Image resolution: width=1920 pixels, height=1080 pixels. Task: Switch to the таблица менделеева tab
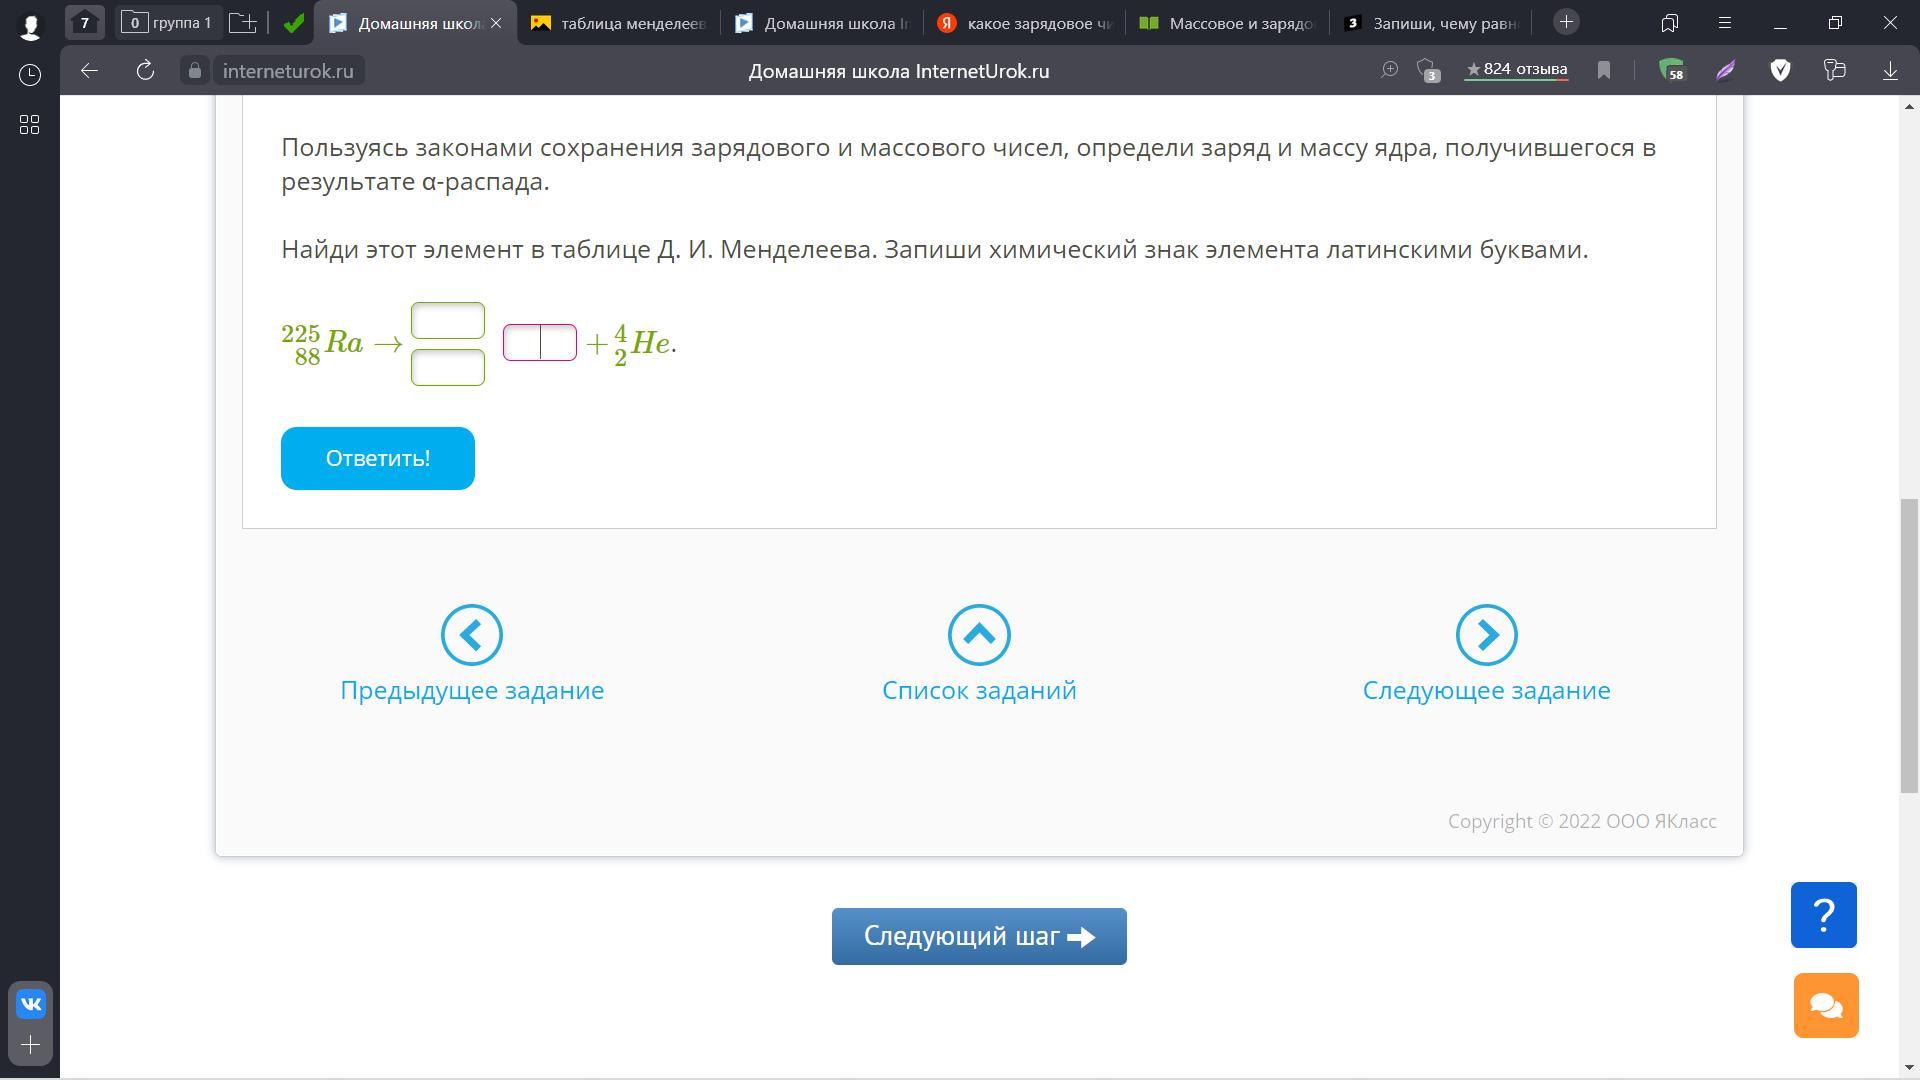619,23
